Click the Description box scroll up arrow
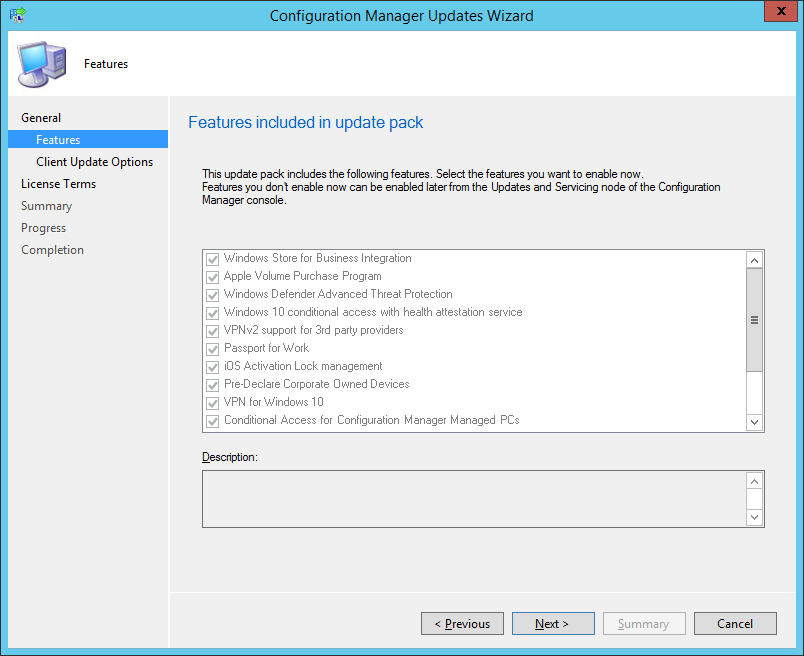The height and width of the screenshot is (656, 804). click(x=754, y=481)
